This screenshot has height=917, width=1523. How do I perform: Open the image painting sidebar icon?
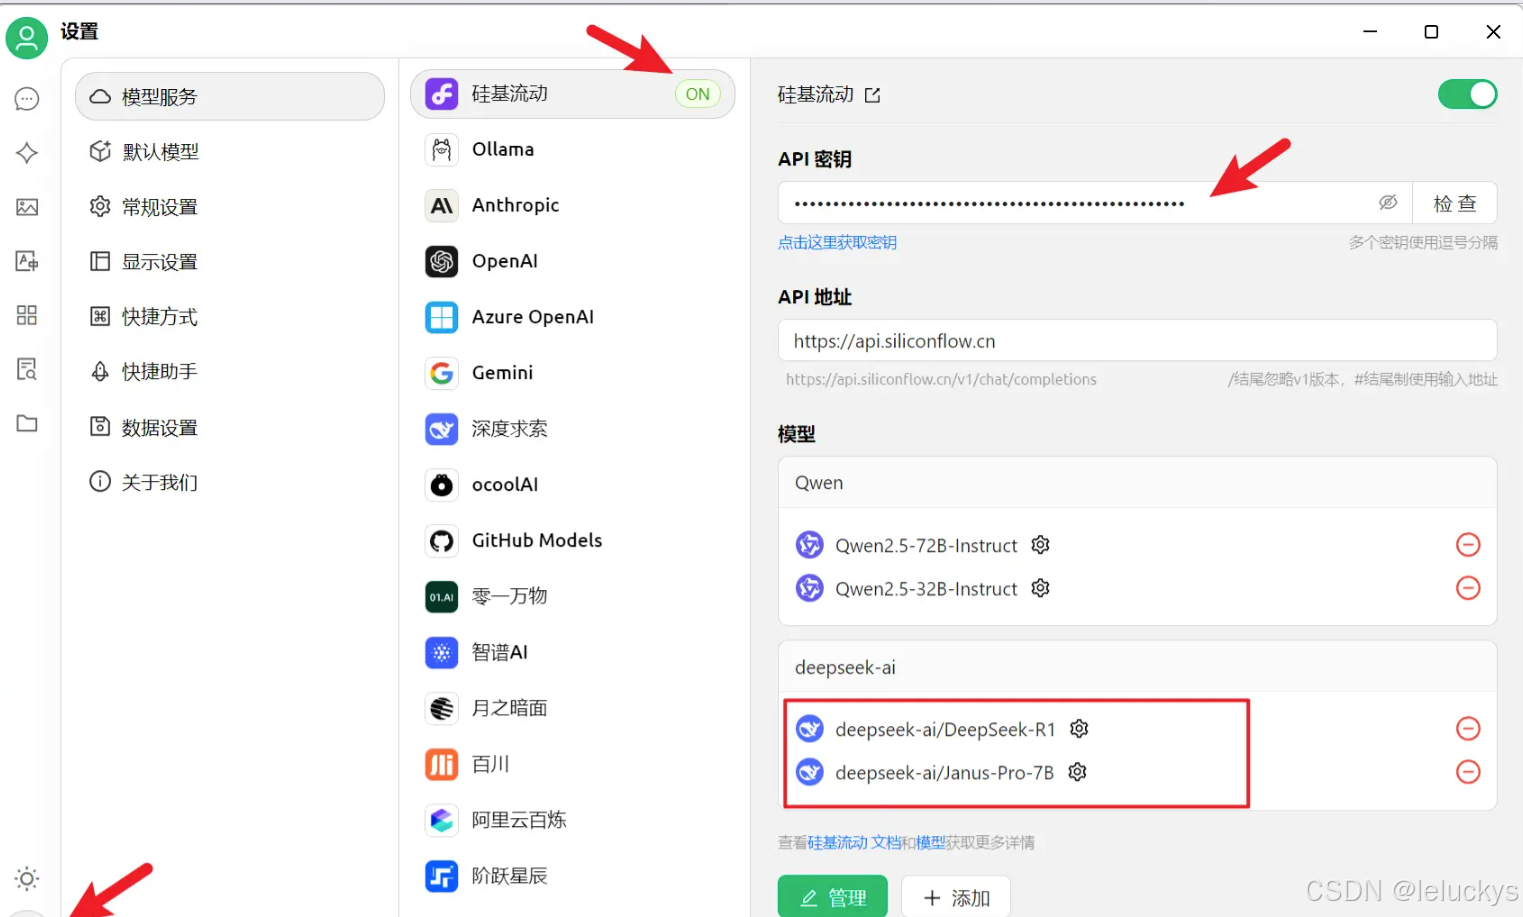(x=27, y=207)
